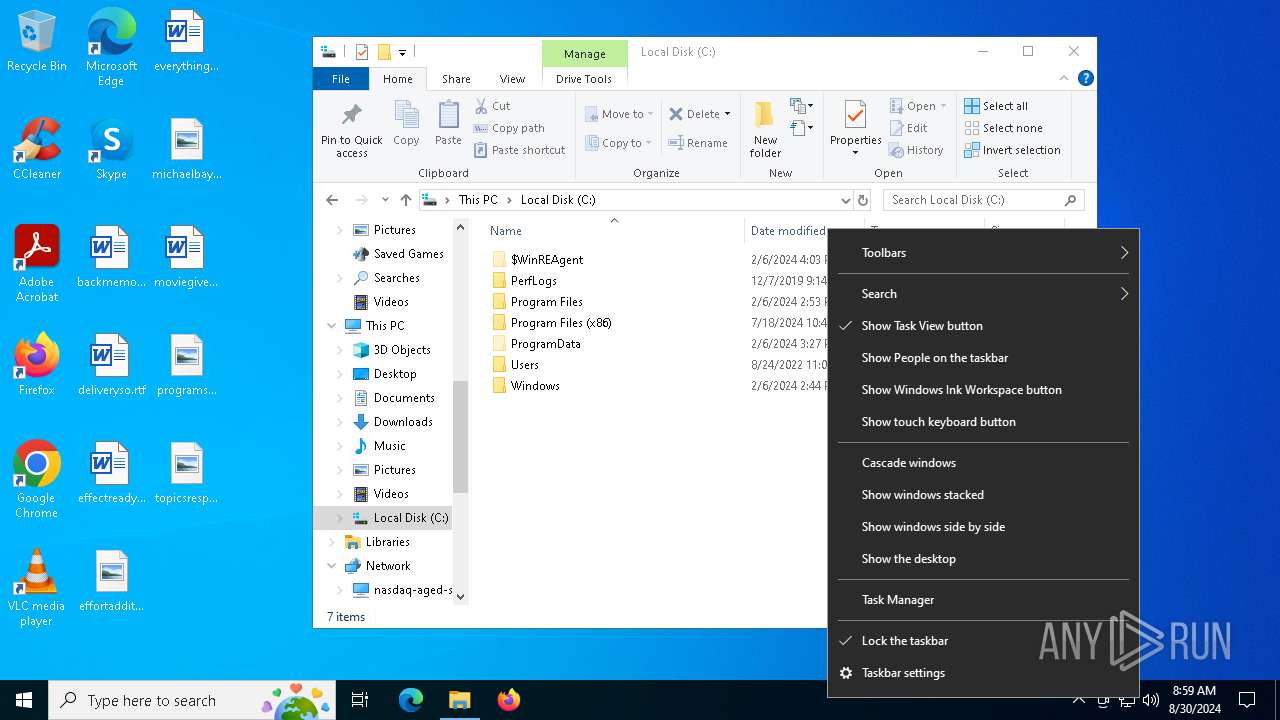
Task: Click the Cut scissors icon
Action: 481,106
